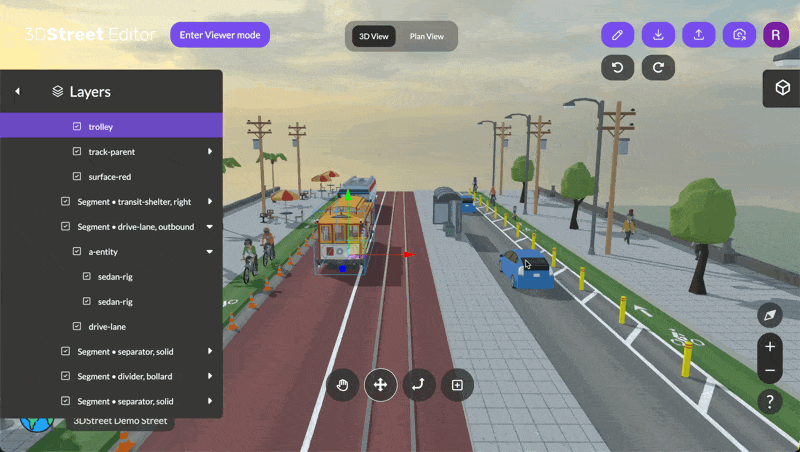Select the rotate tool in bottom toolbar
The height and width of the screenshot is (452, 800).
click(419, 385)
